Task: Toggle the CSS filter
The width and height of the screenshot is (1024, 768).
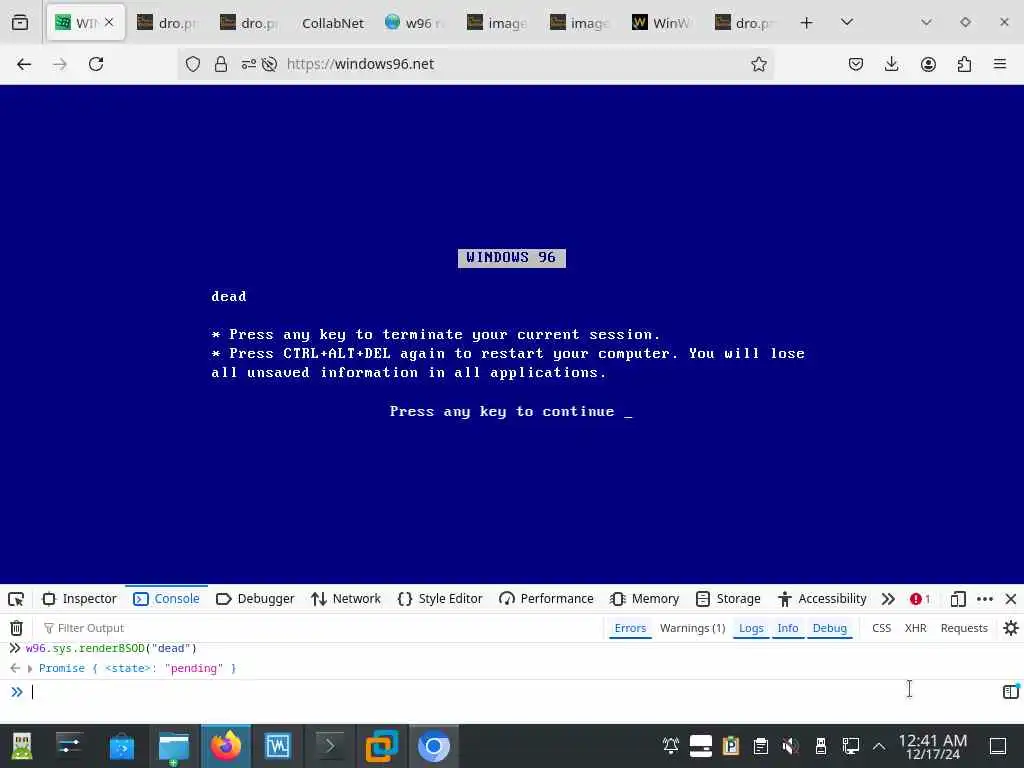Action: [x=882, y=628]
